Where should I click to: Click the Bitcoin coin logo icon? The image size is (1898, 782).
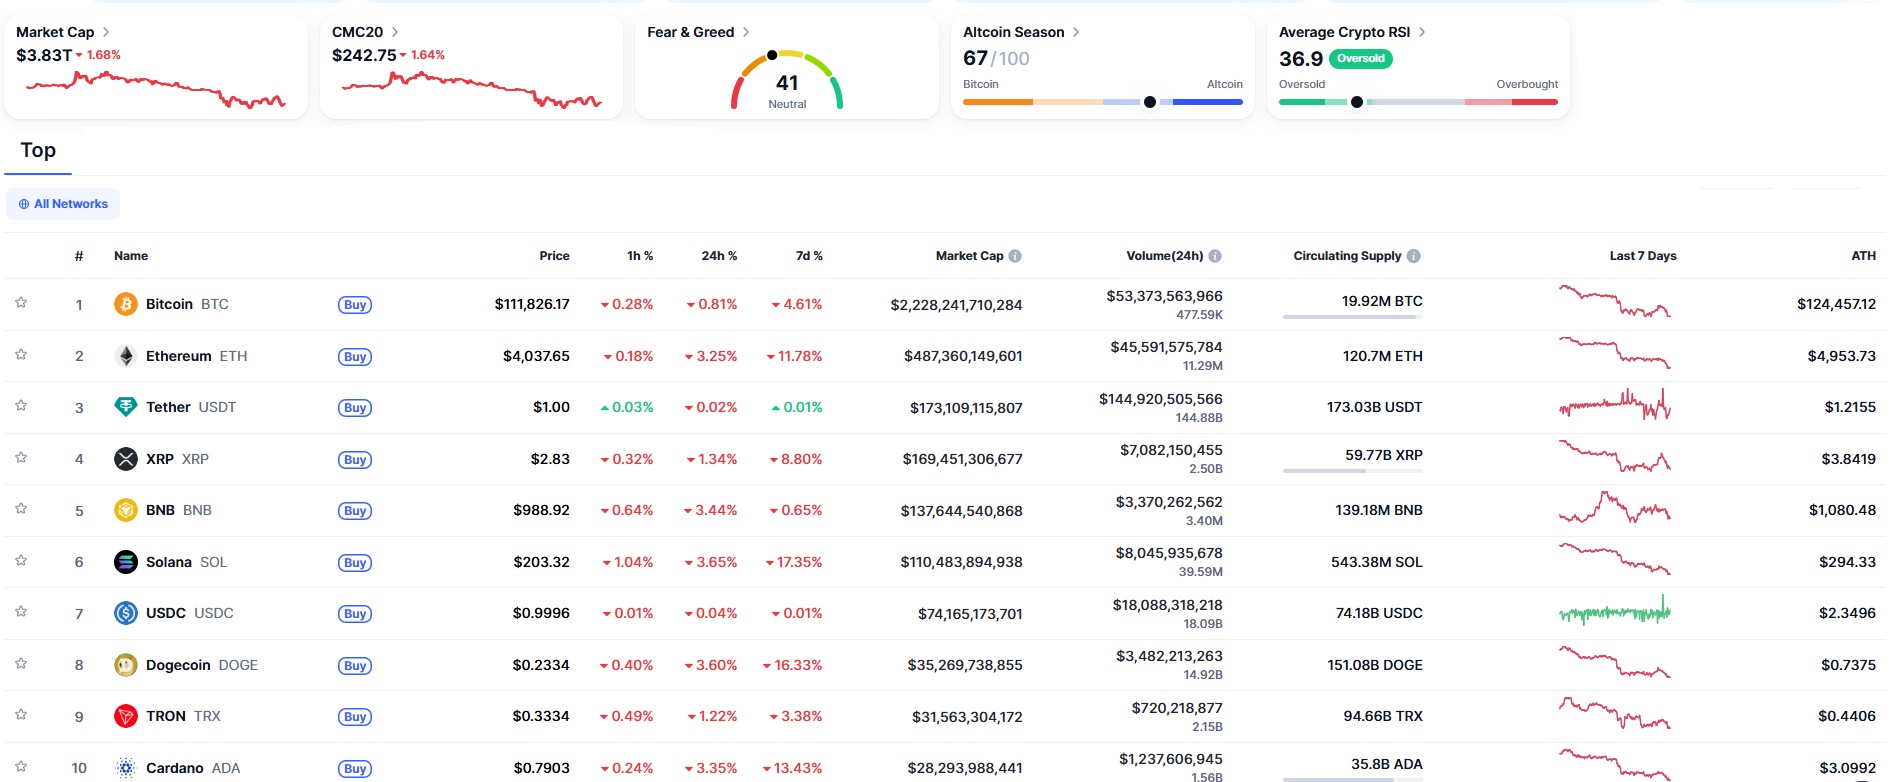tap(125, 304)
